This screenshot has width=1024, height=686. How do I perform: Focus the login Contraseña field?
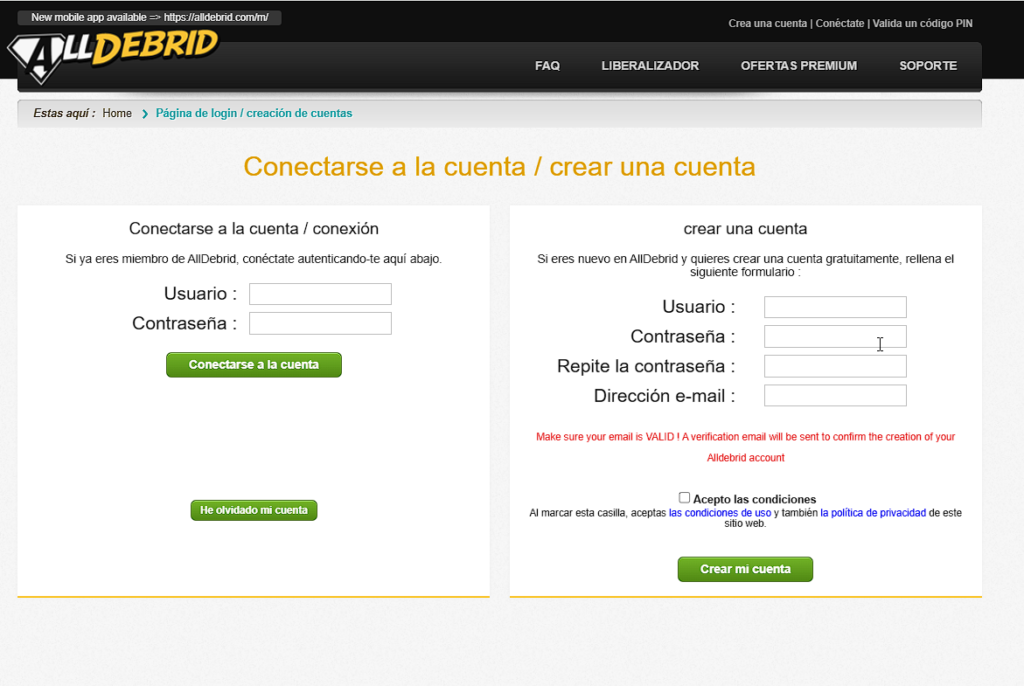tap(320, 323)
